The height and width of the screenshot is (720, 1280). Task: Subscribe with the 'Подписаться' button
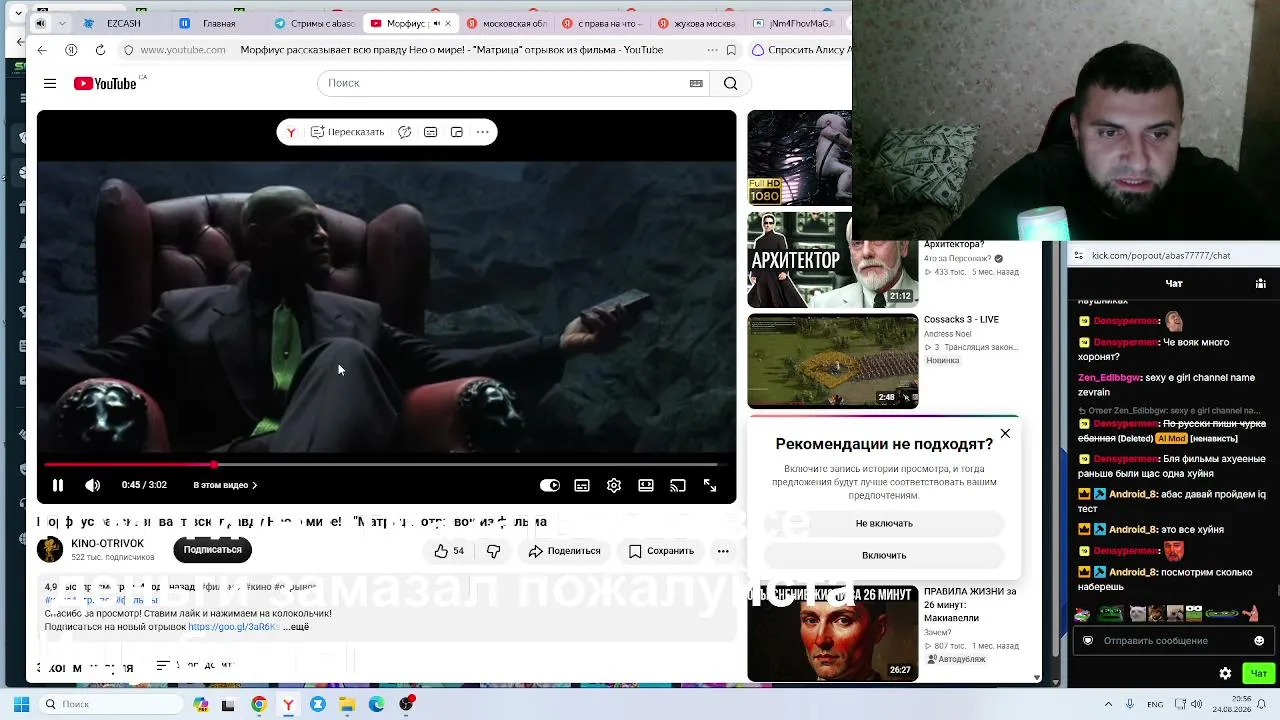point(212,550)
